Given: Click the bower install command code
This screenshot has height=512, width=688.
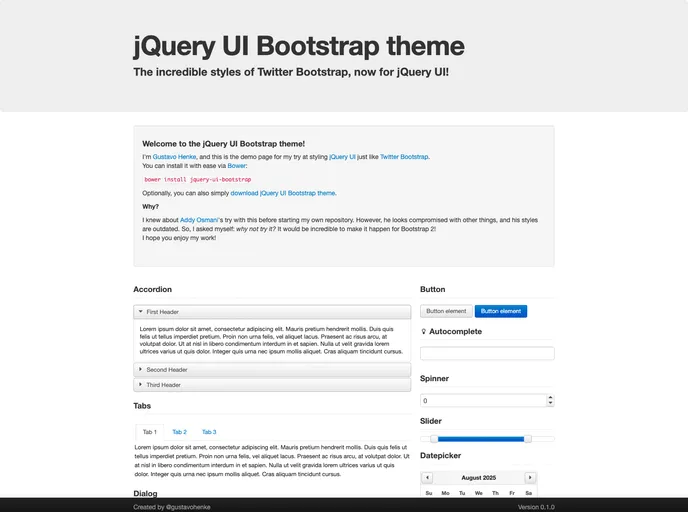Looking at the screenshot, I should (198, 179).
